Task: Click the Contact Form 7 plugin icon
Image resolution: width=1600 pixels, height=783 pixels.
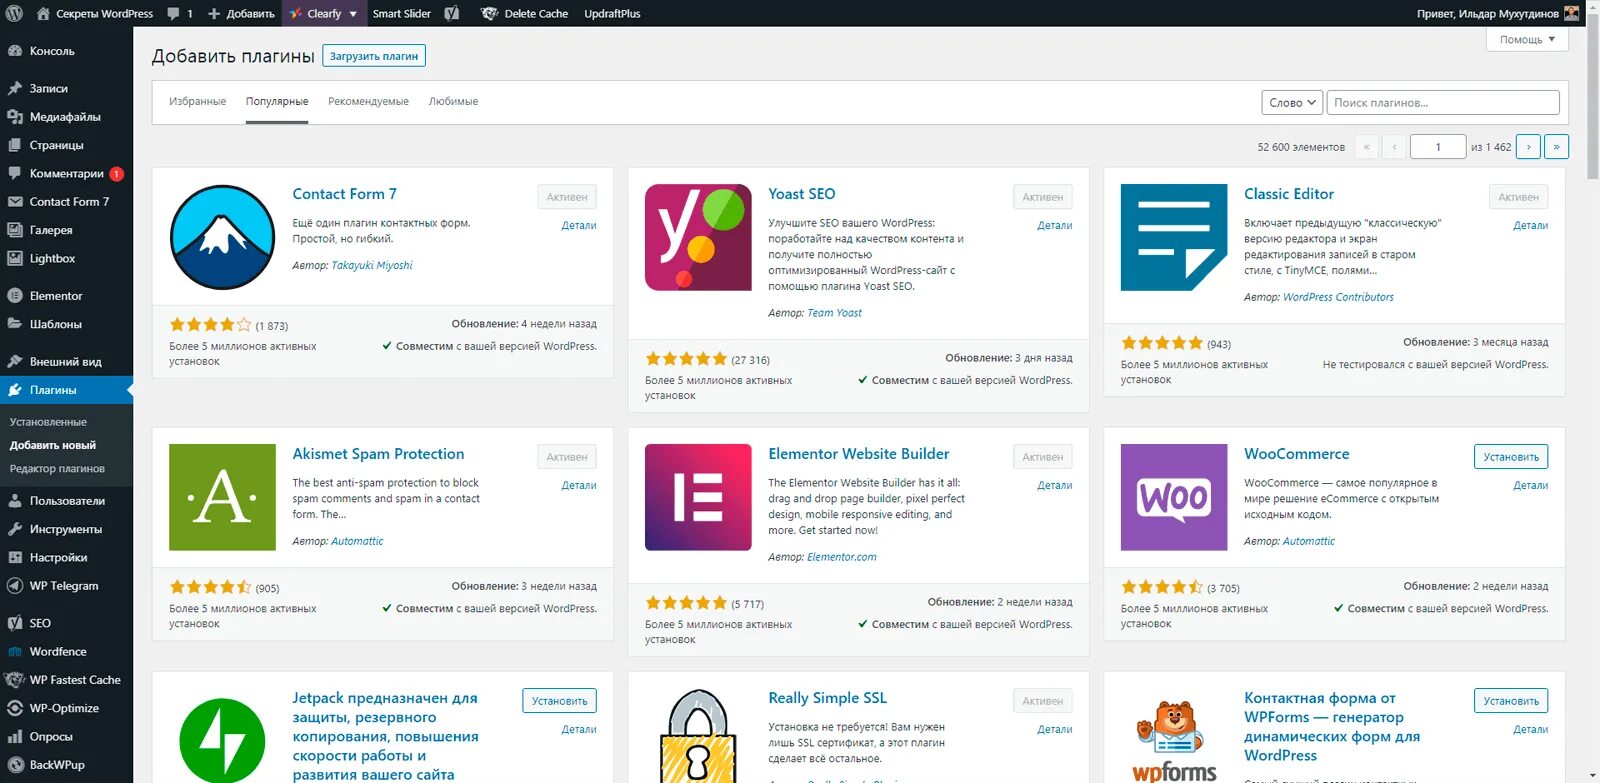Action: [x=222, y=237]
